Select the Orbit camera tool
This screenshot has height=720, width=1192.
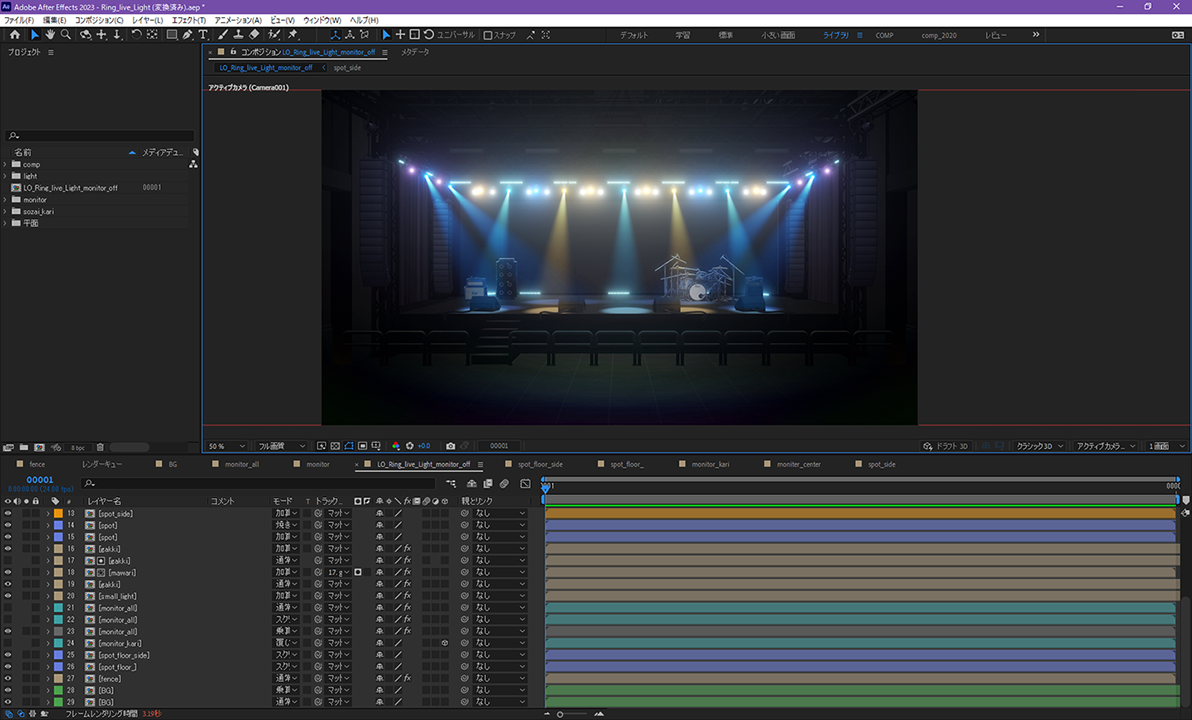click(x=85, y=35)
